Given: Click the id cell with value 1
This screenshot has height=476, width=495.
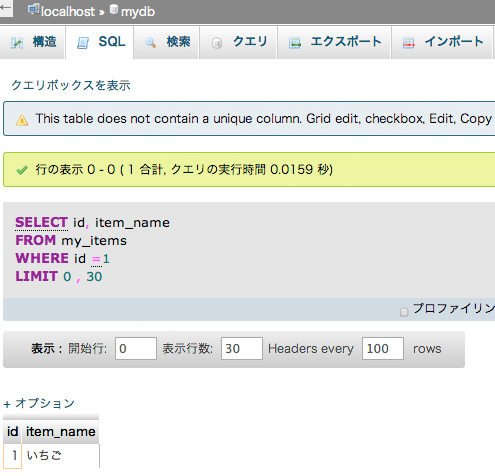Looking at the screenshot, I should [13, 456].
